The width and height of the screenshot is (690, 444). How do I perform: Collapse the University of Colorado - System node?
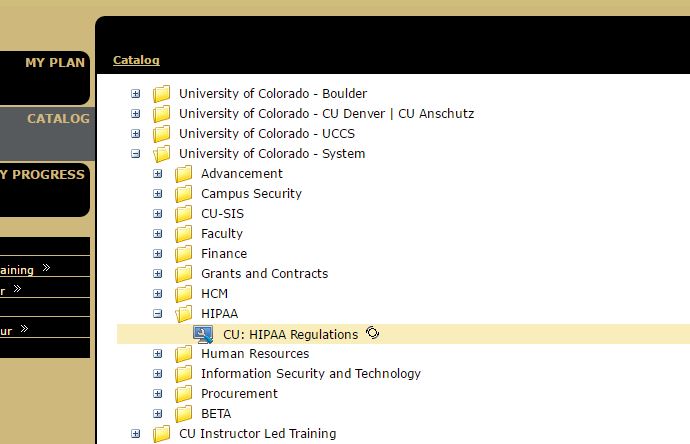[136, 154]
